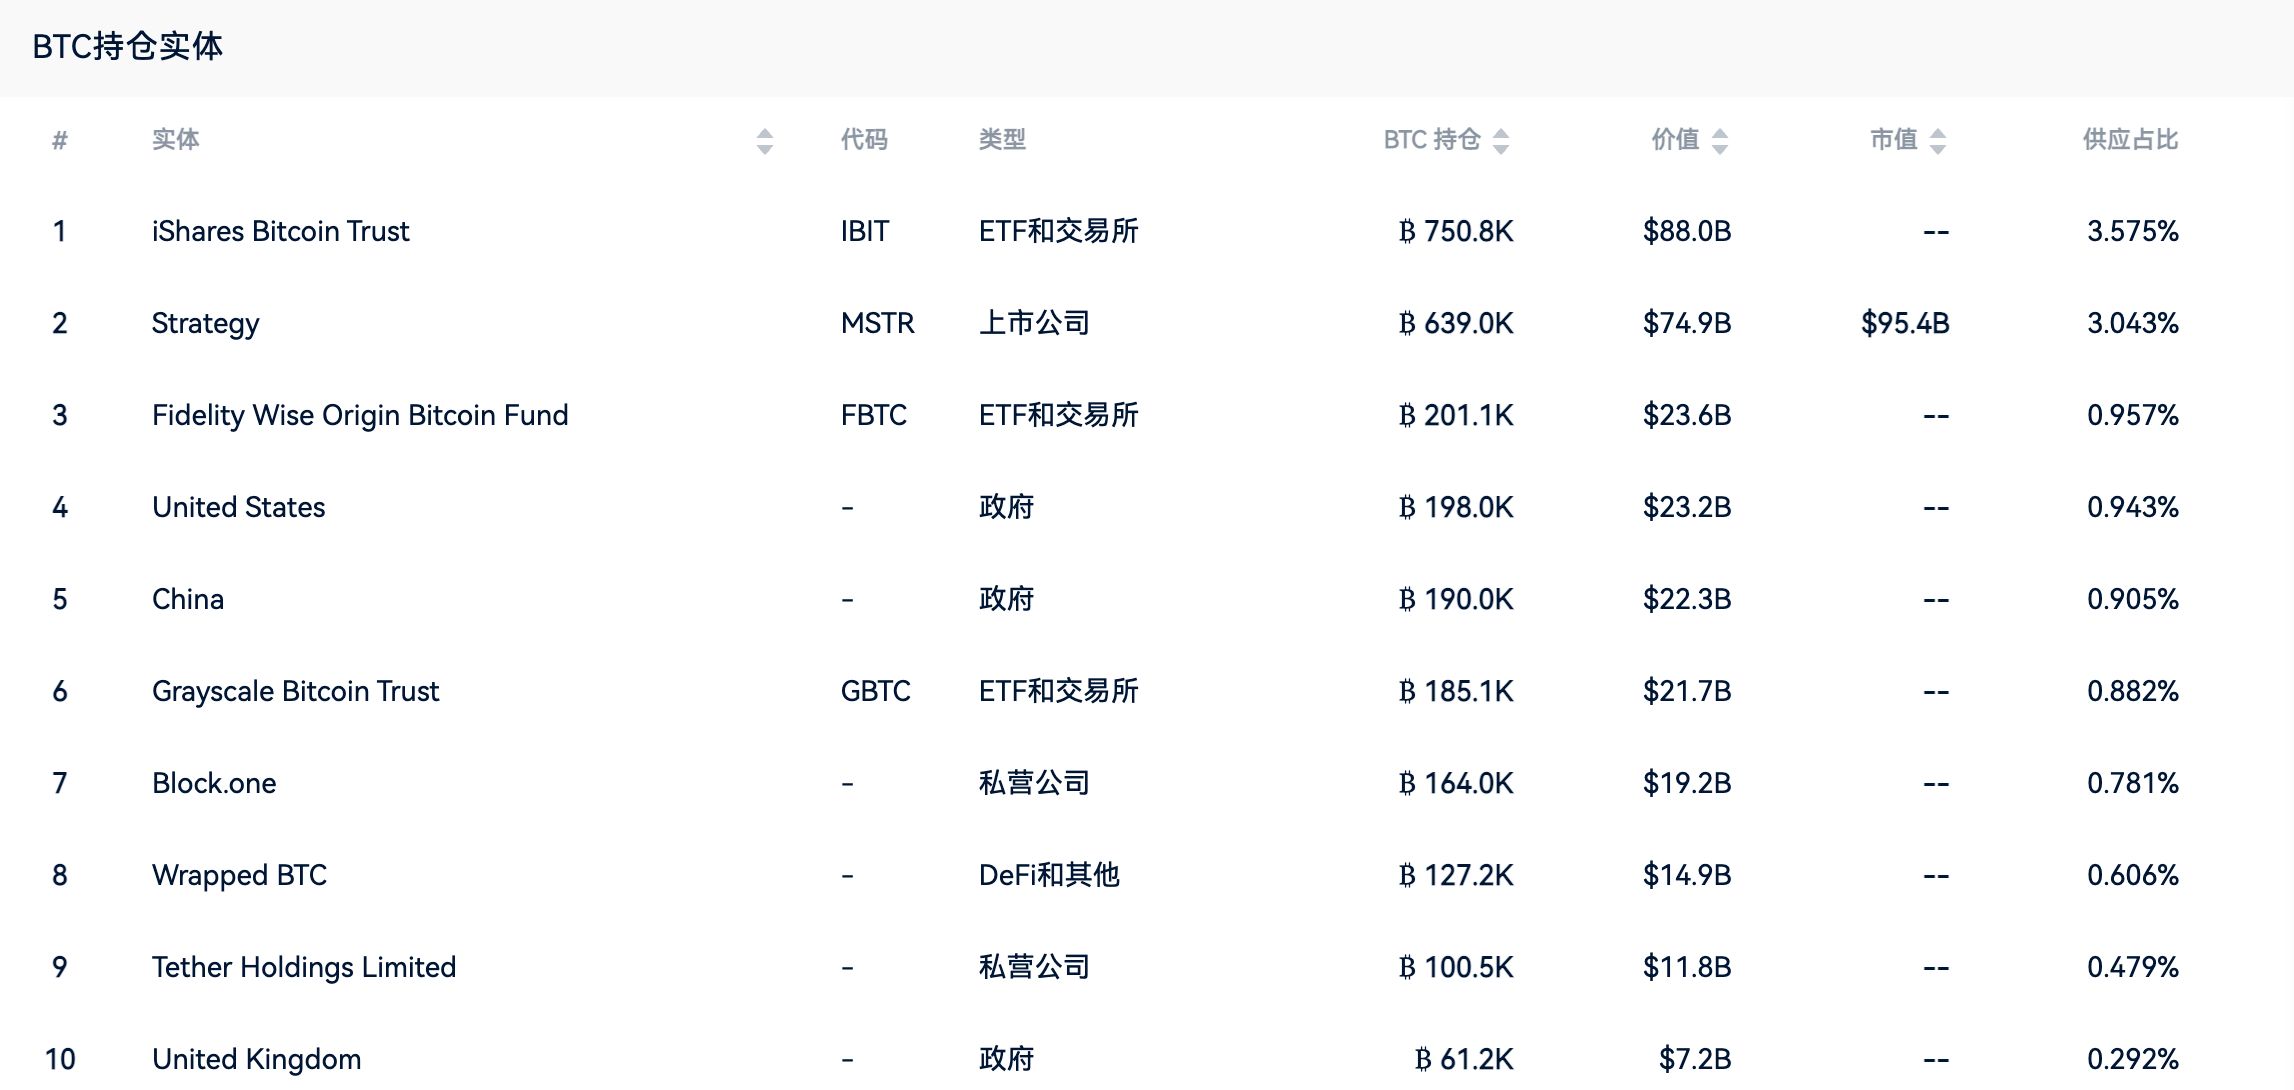Open United States holdings entry
This screenshot has width=2294, height=1090.
tap(238, 507)
